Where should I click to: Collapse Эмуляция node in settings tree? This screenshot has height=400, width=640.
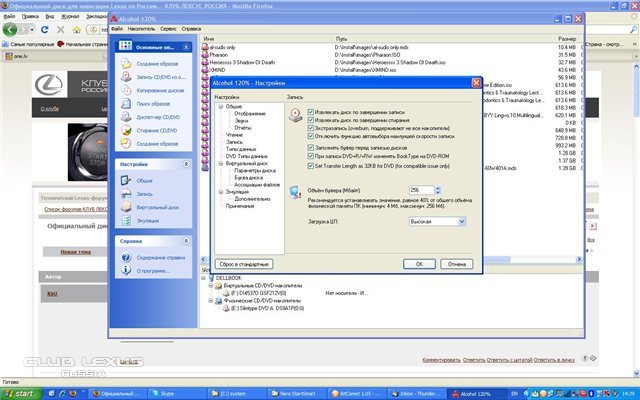[221, 192]
